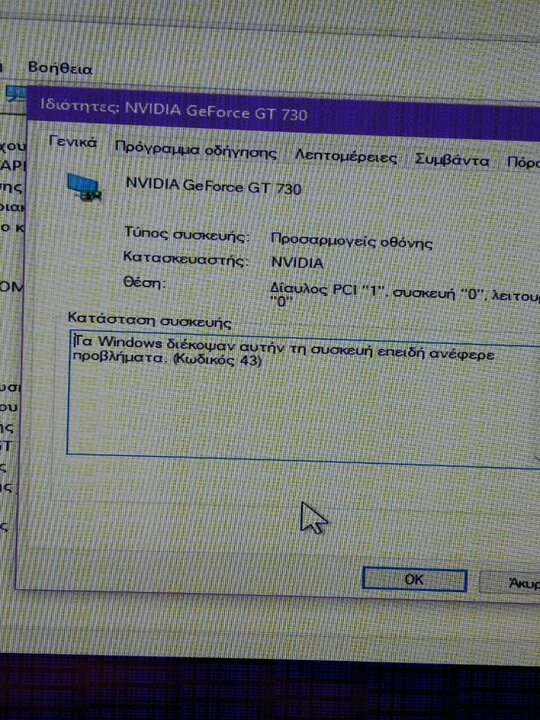Image resolution: width=540 pixels, height=720 pixels.
Task: Open the partially visible Πόροι tab
Action: click(523, 163)
